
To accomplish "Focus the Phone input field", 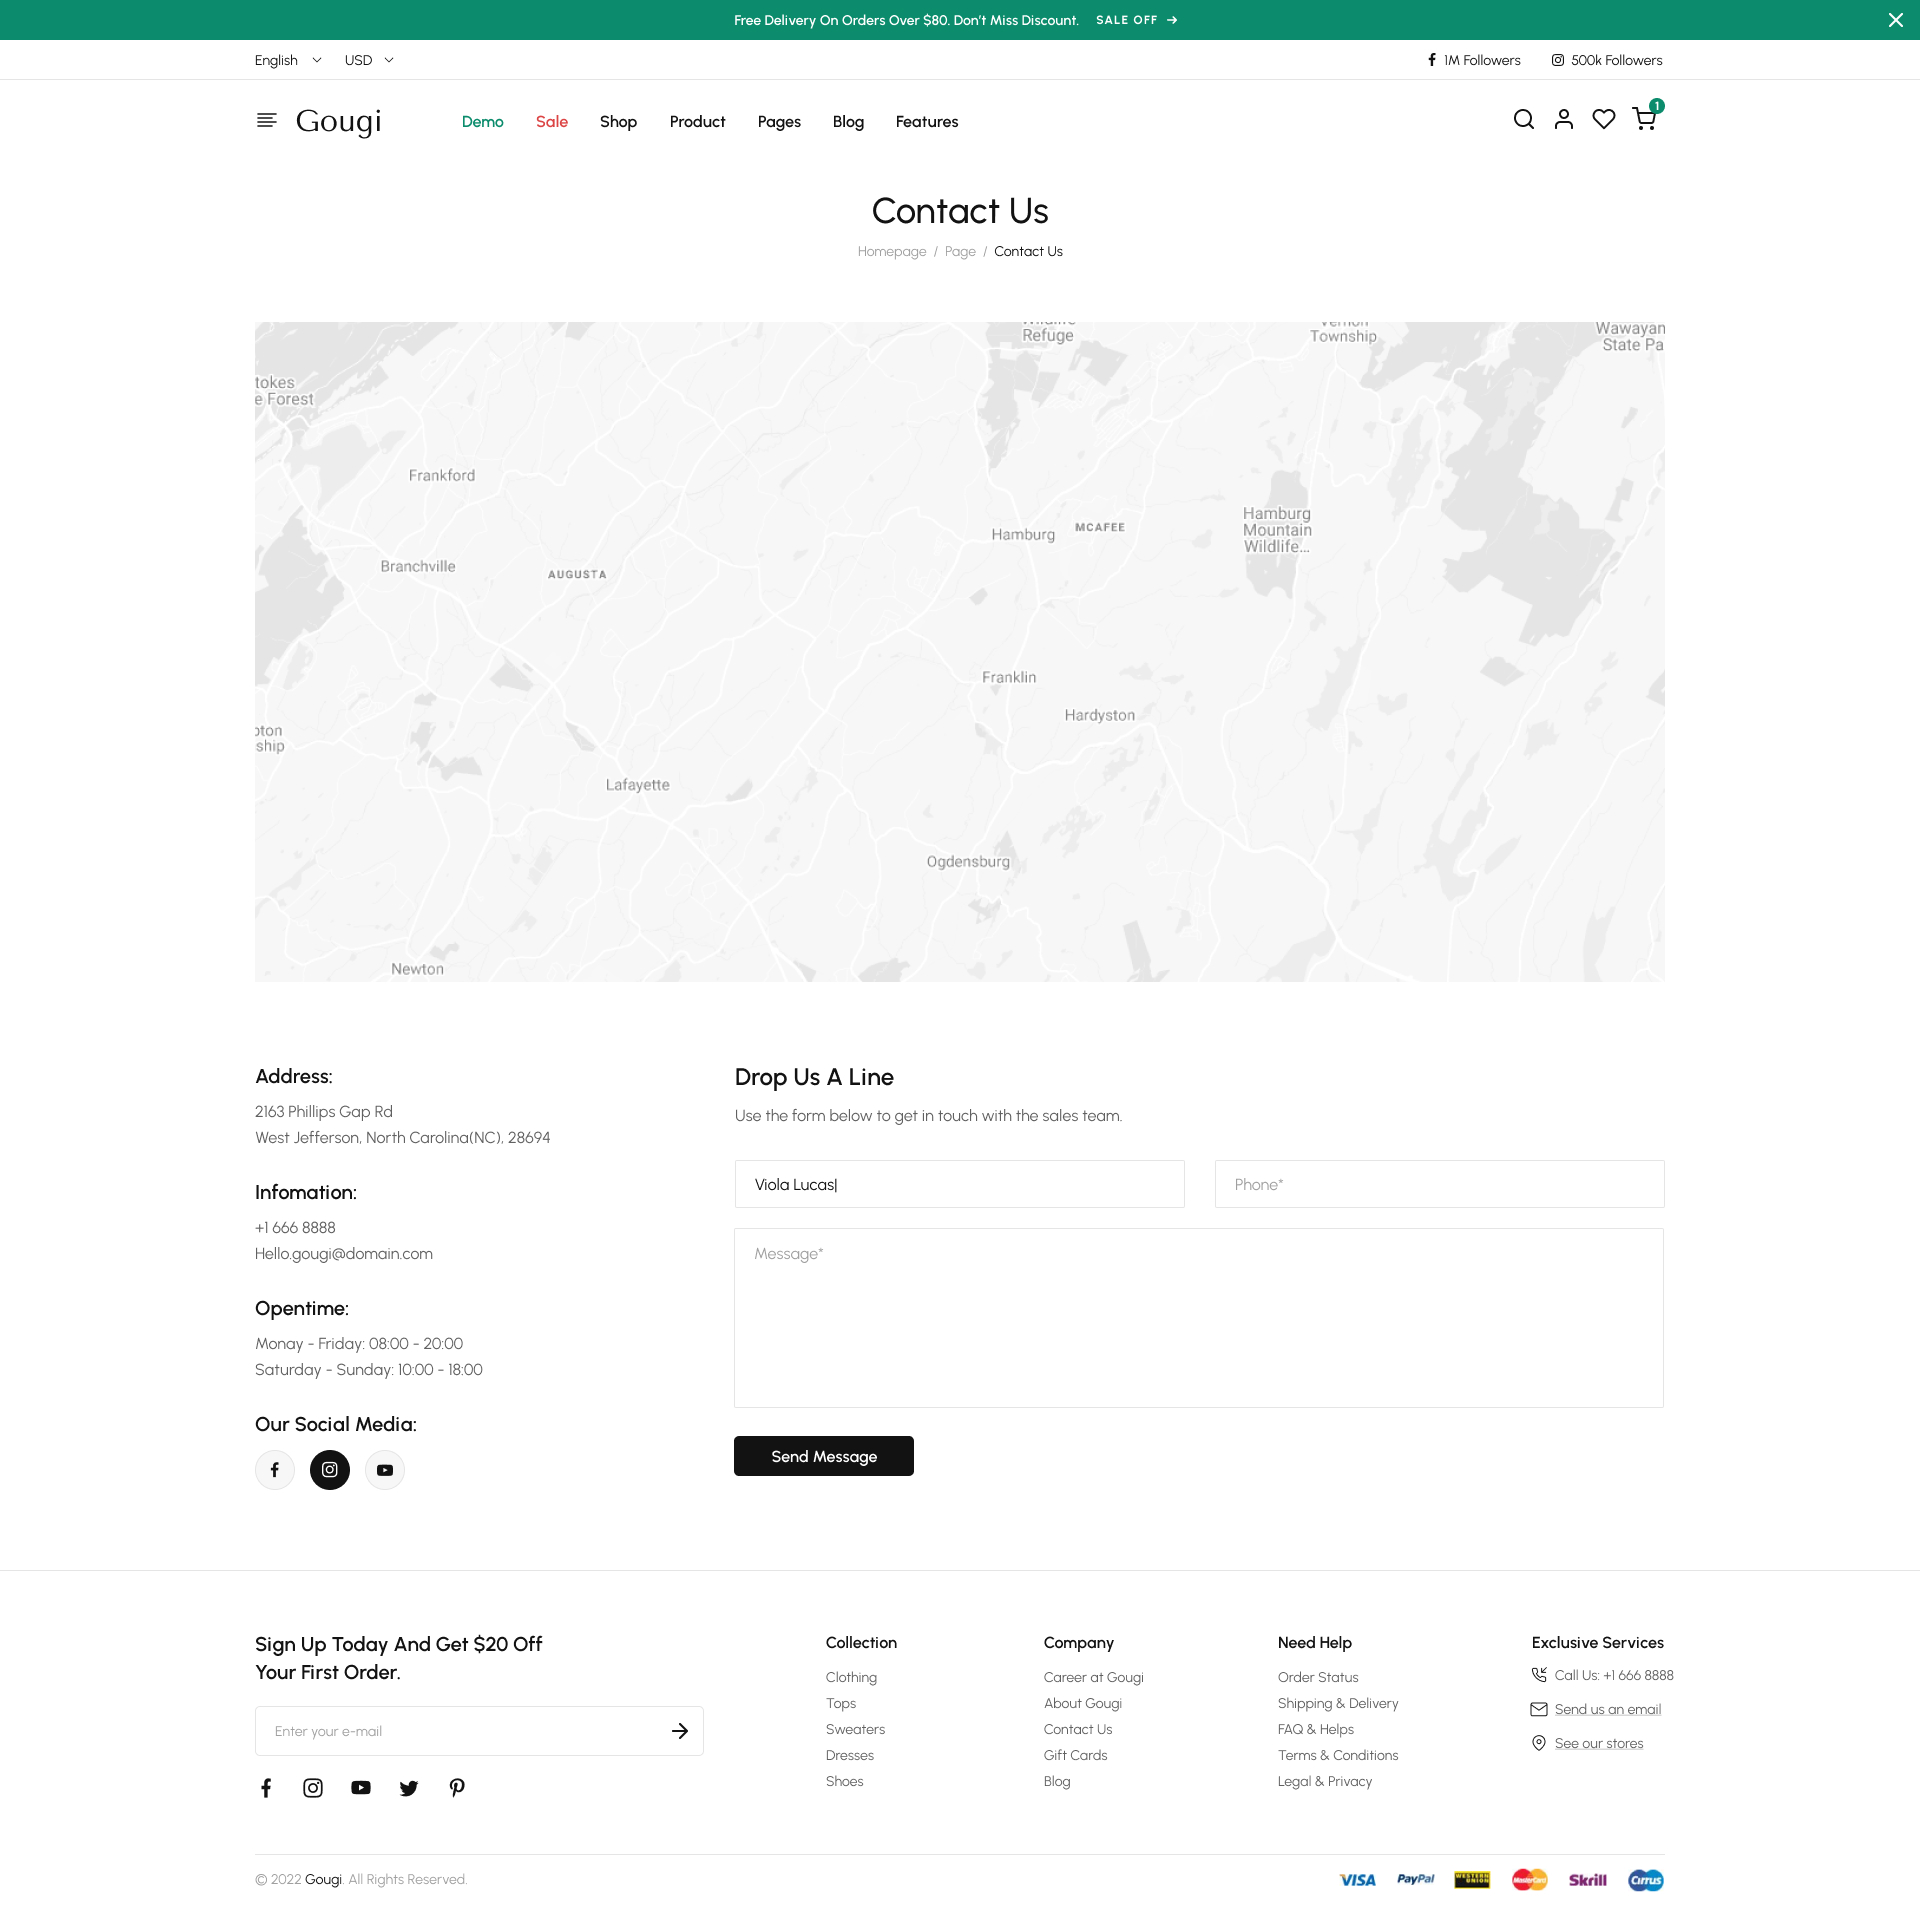I will click(1439, 1184).
